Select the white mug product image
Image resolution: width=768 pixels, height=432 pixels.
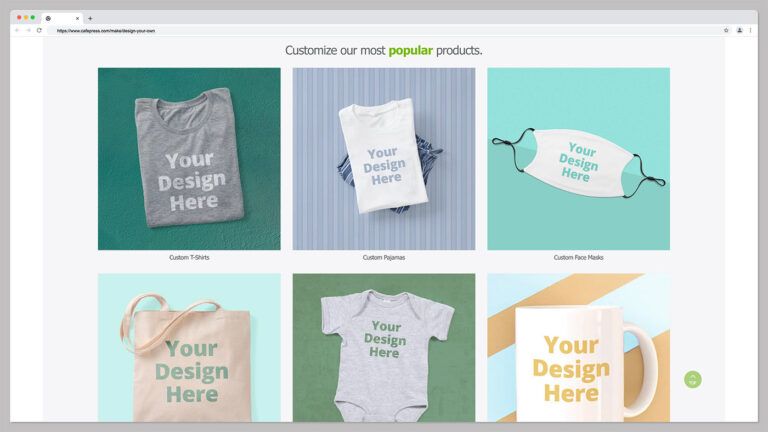(x=578, y=348)
